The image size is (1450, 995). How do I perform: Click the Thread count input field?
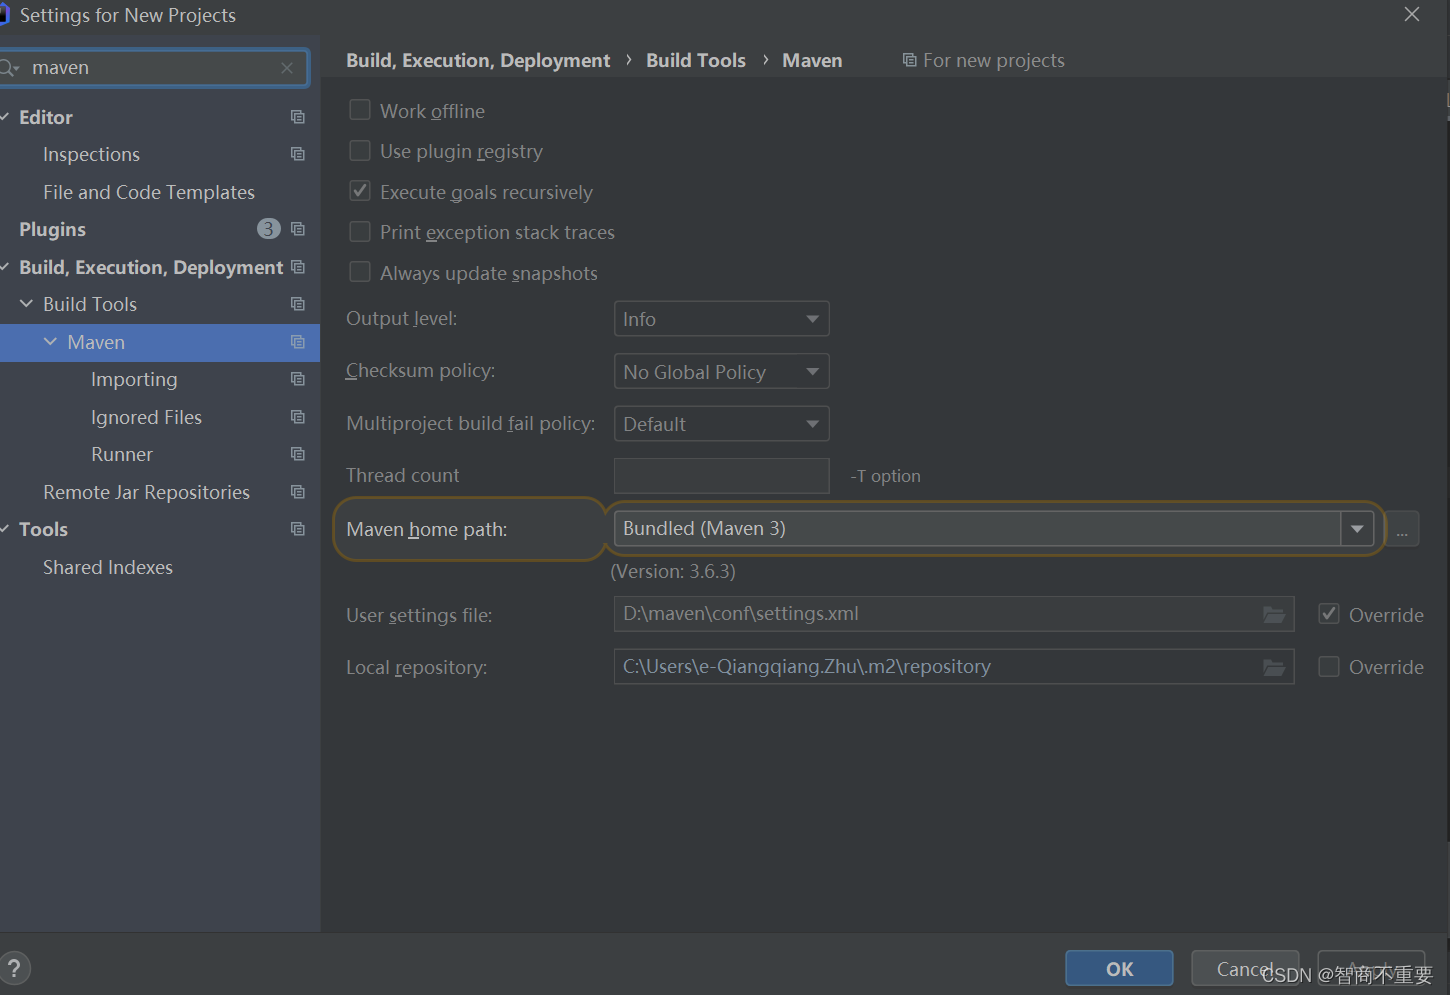pyautogui.click(x=721, y=476)
